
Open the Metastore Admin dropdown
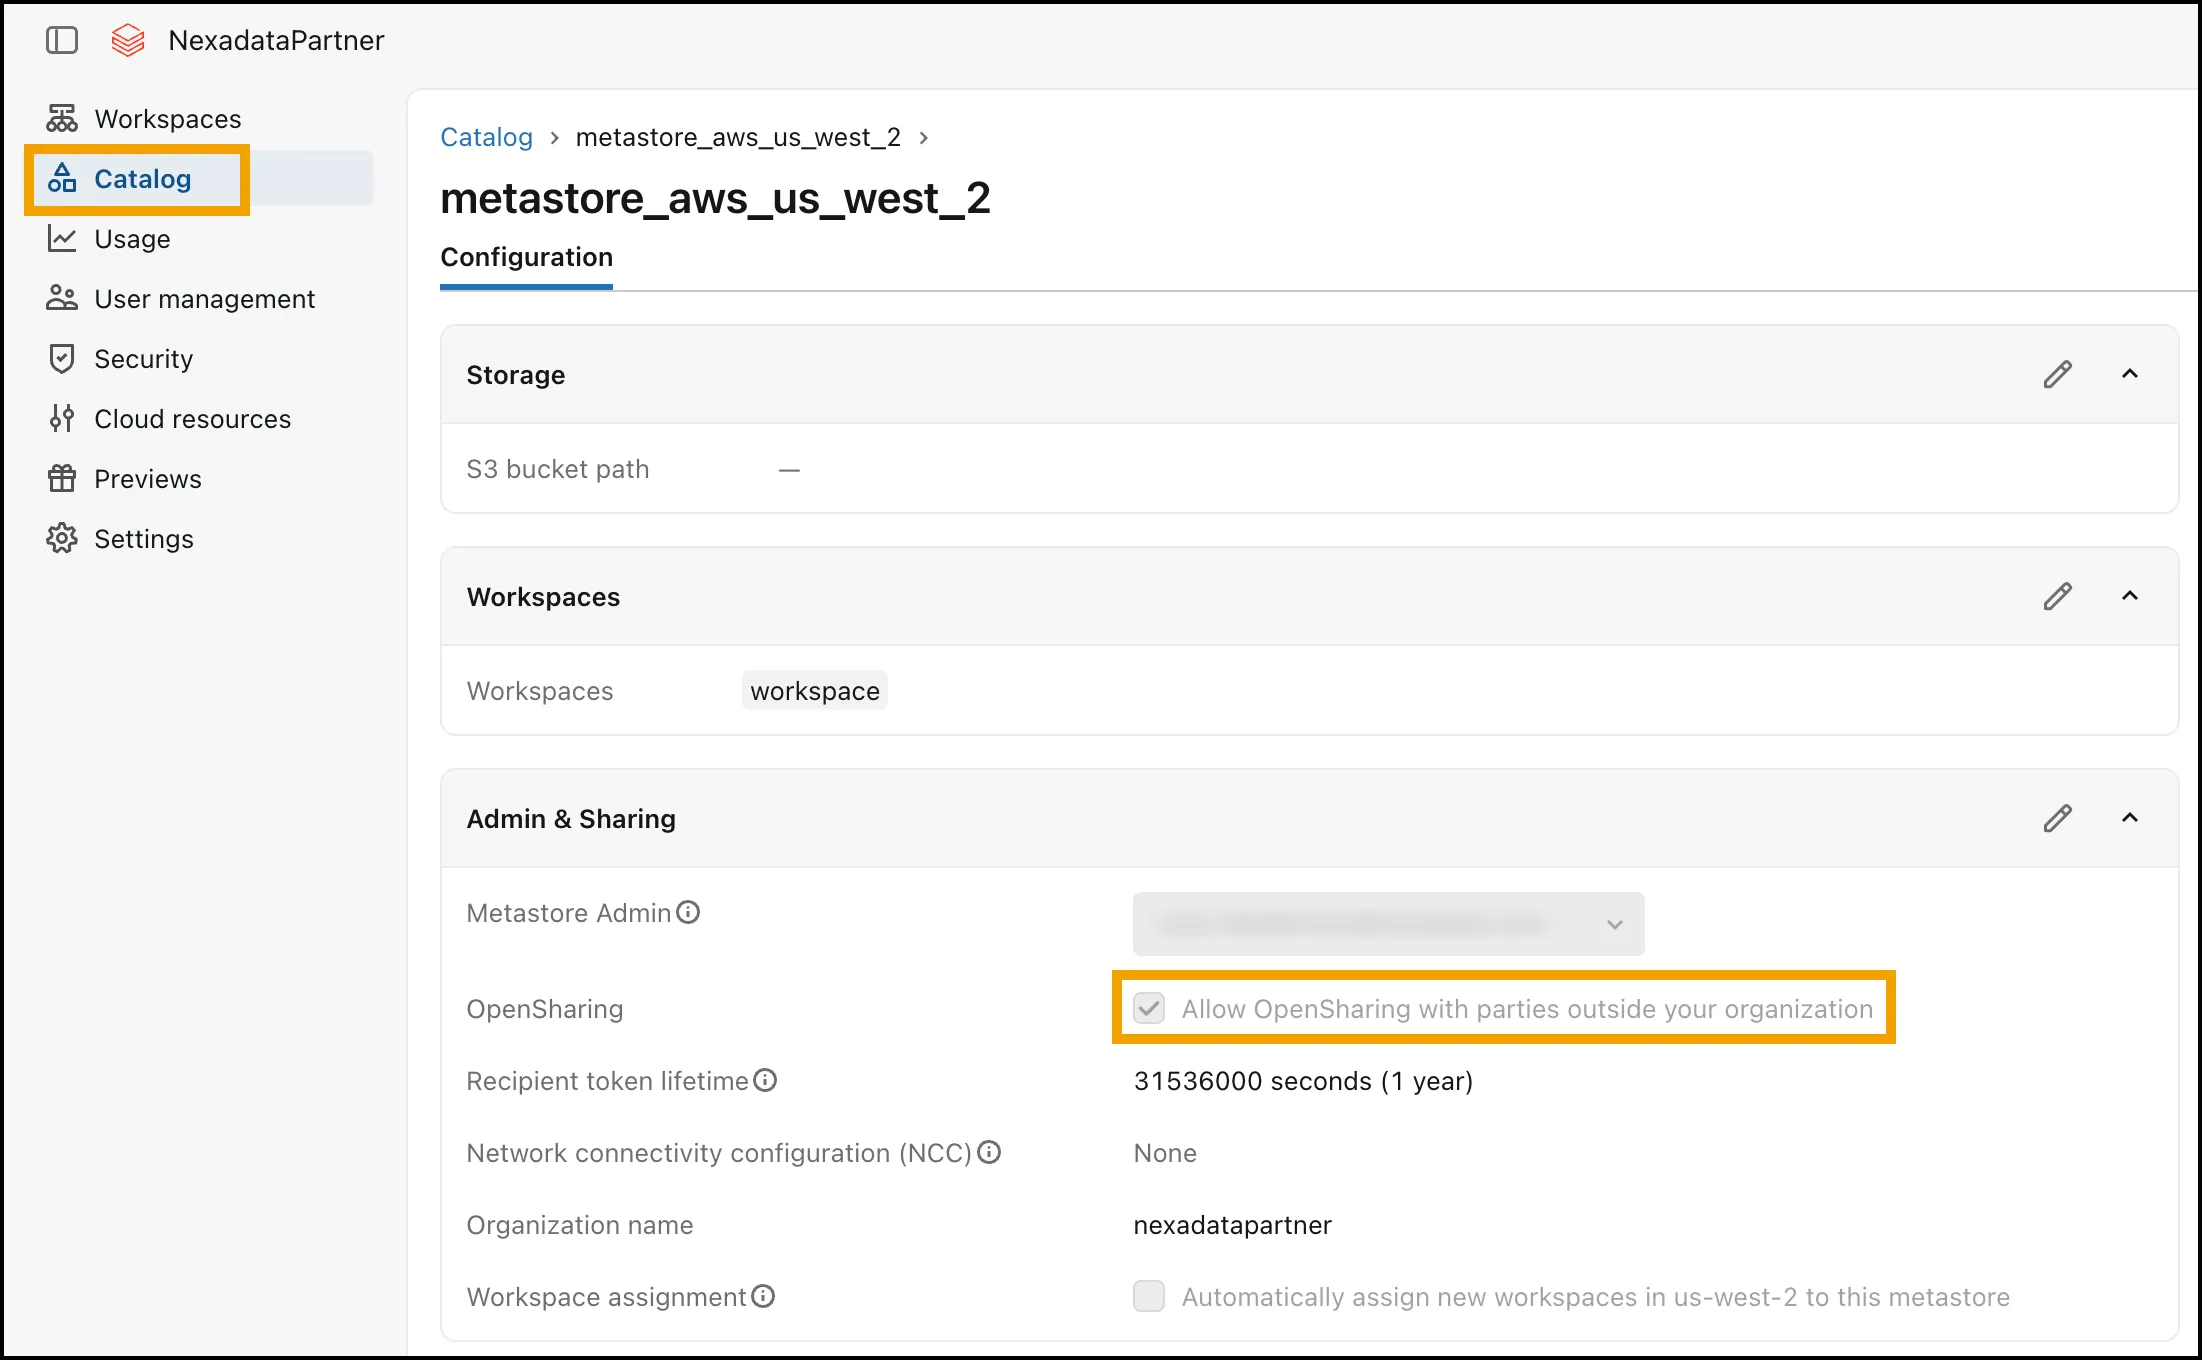[1388, 924]
